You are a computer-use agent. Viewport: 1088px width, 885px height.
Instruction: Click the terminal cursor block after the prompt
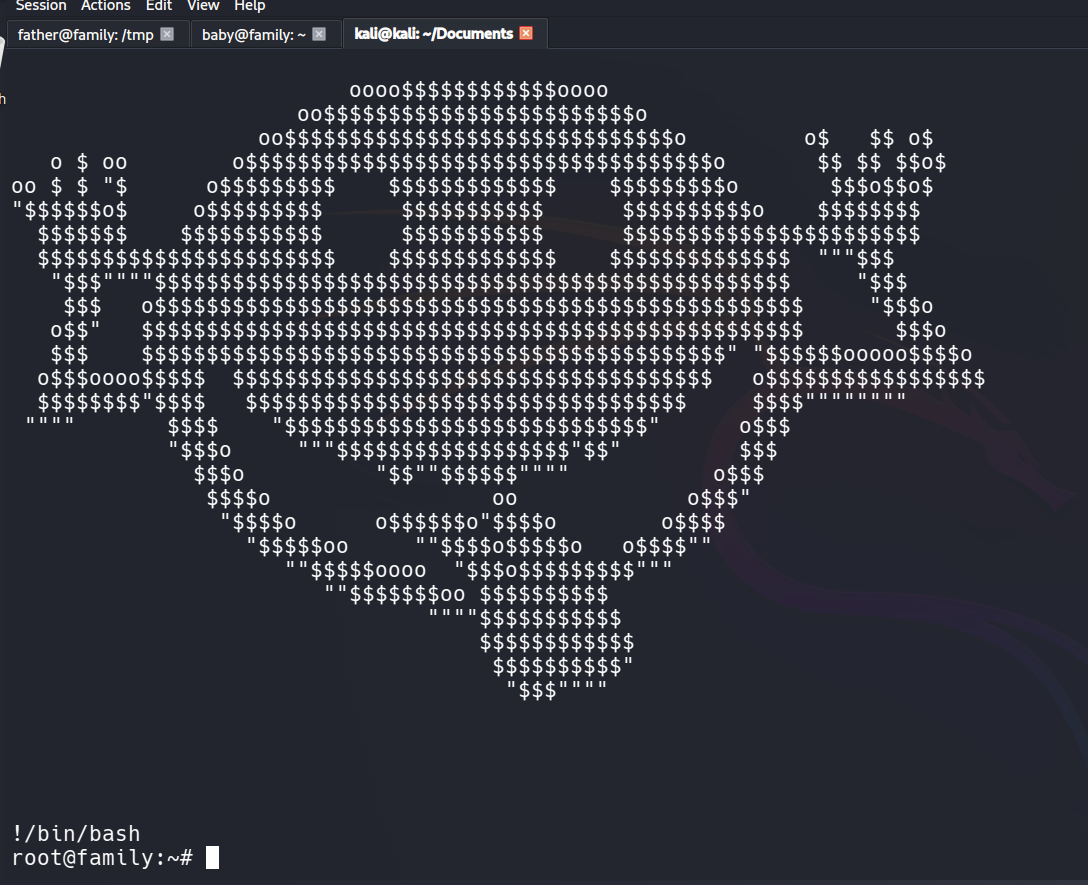click(x=212, y=857)
